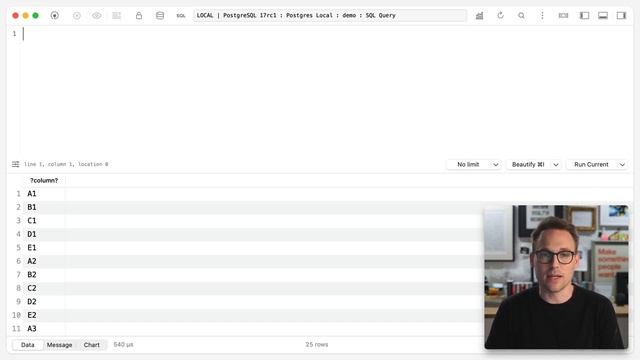Expand the arrow beside Beautify
Screen dimensions: 640x360
(556, 164)
